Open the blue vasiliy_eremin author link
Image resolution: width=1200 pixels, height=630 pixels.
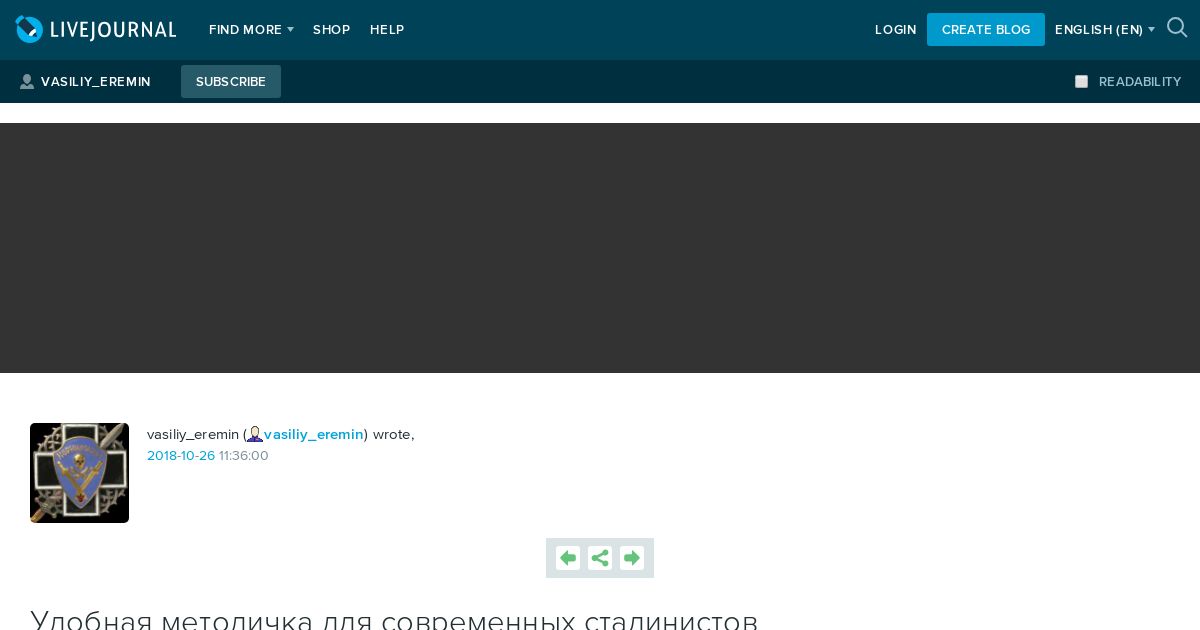point(314,434)
